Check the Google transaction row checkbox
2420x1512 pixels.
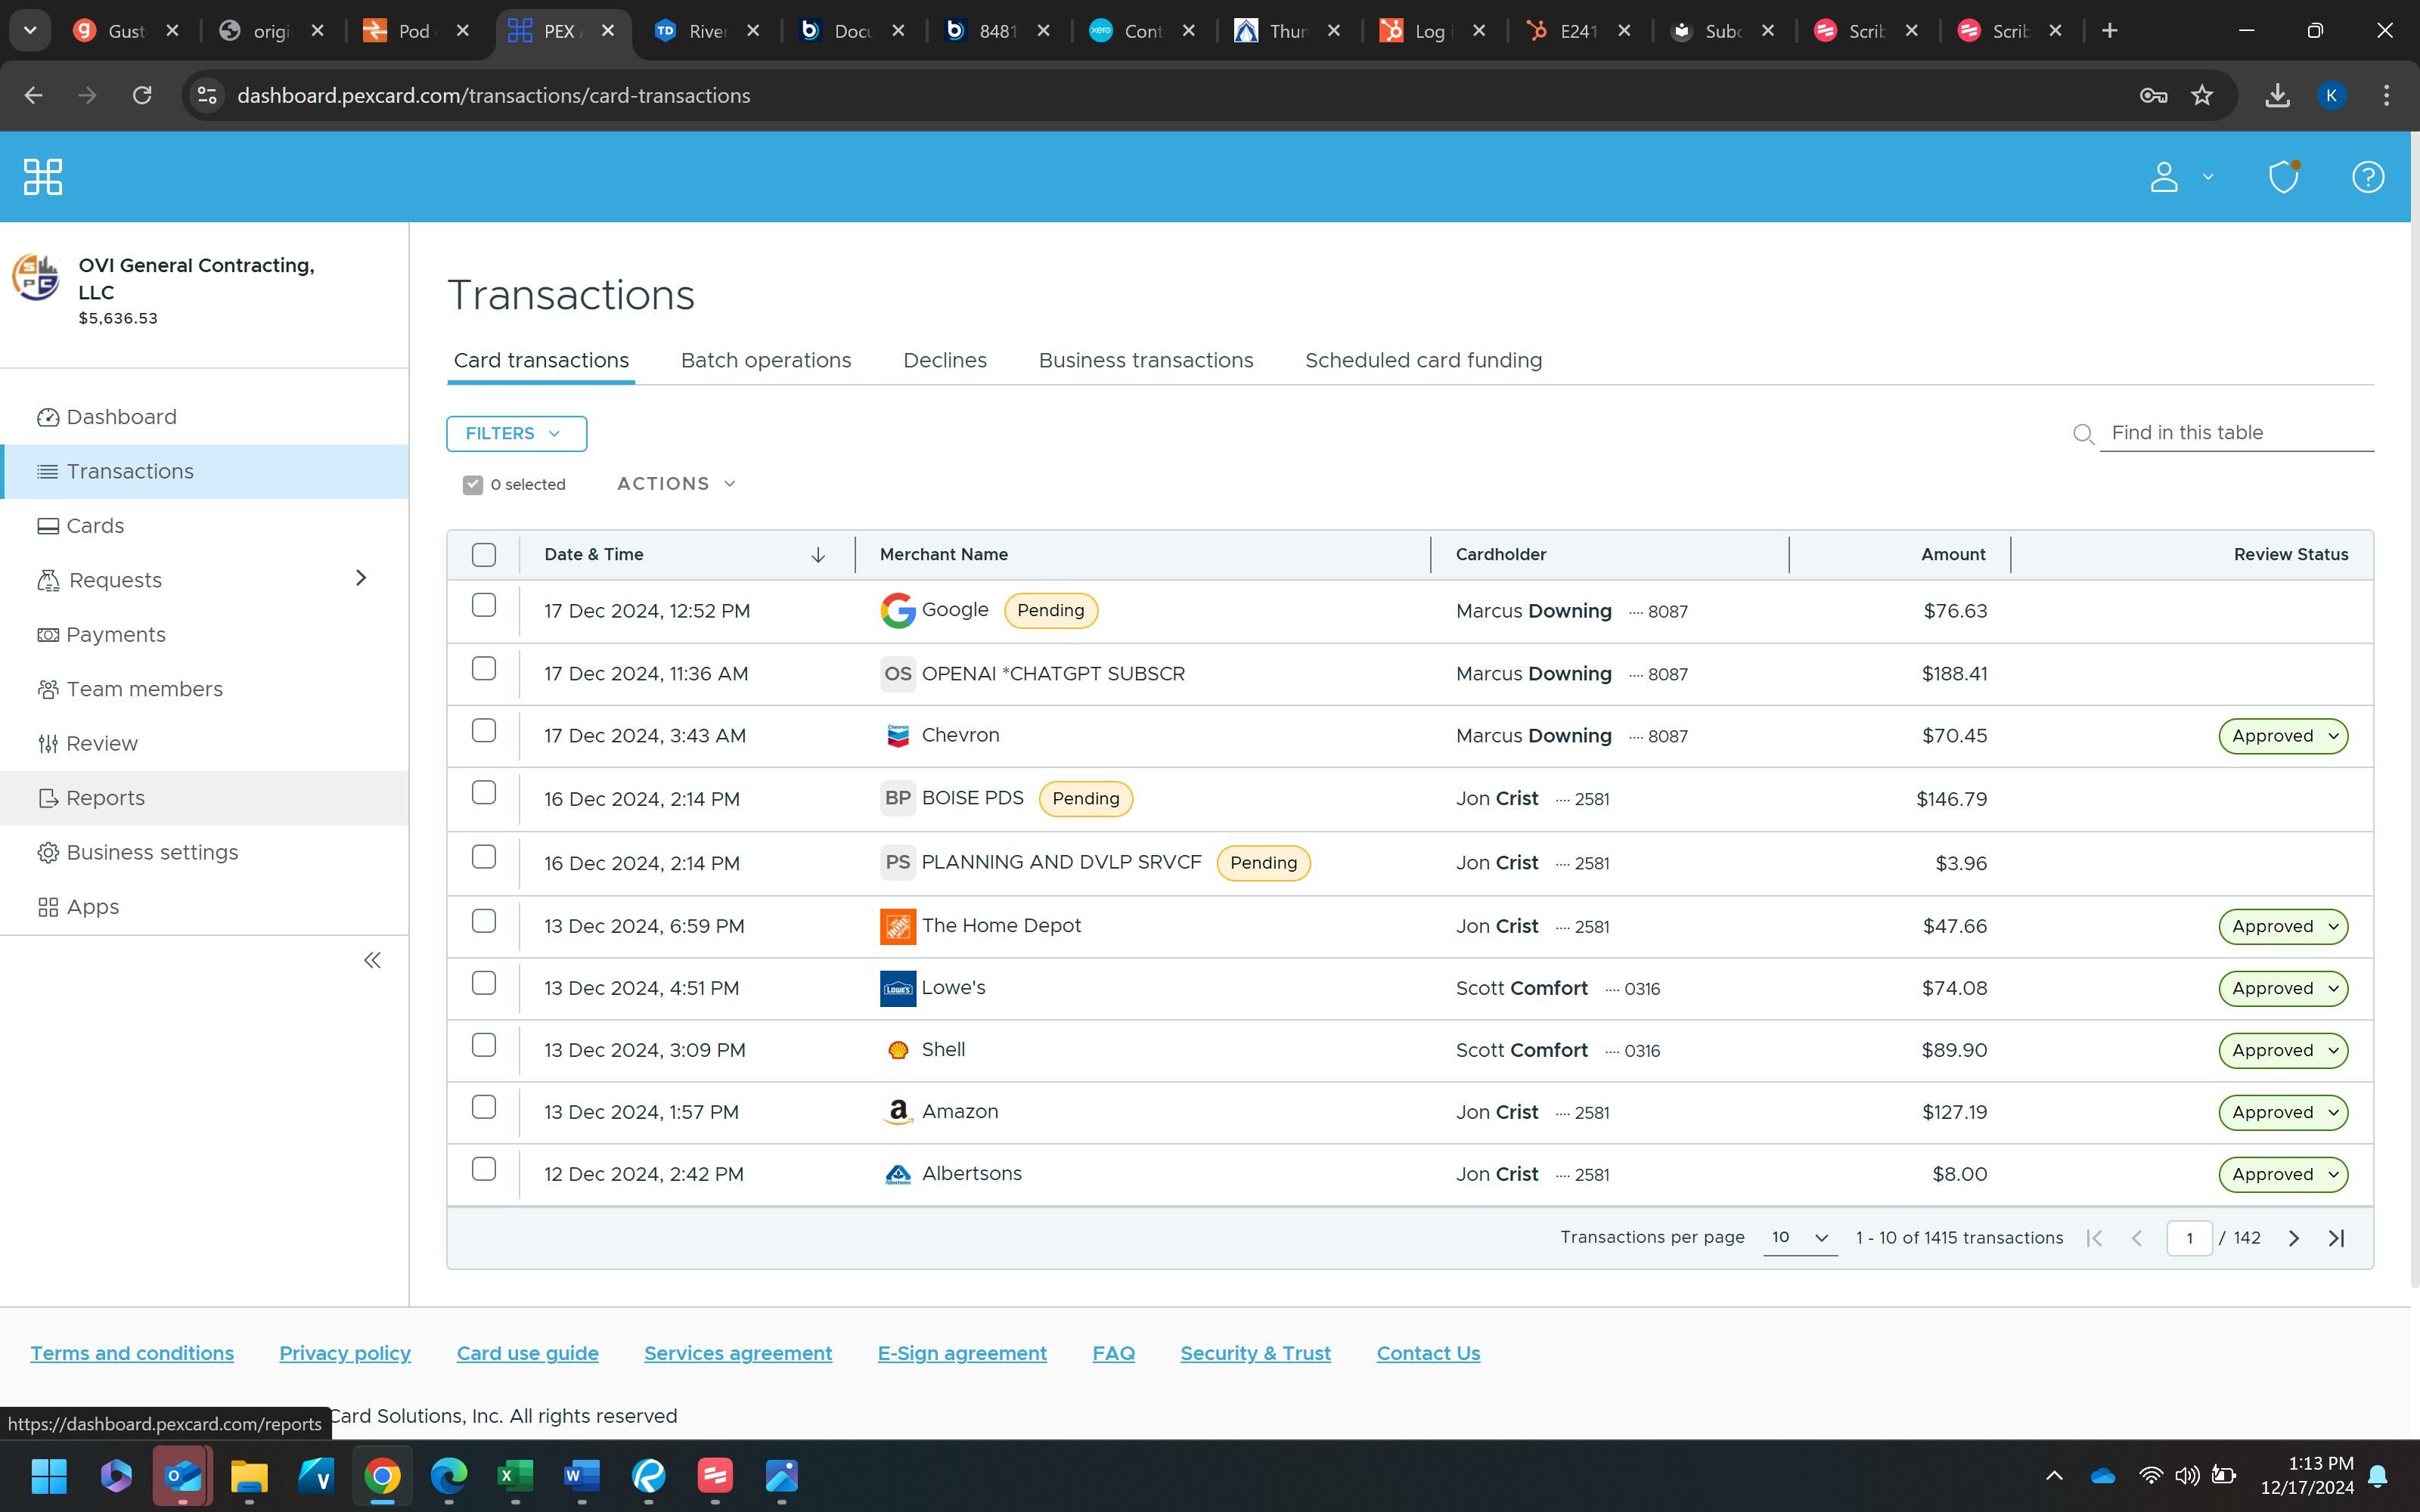click(484, 606)
